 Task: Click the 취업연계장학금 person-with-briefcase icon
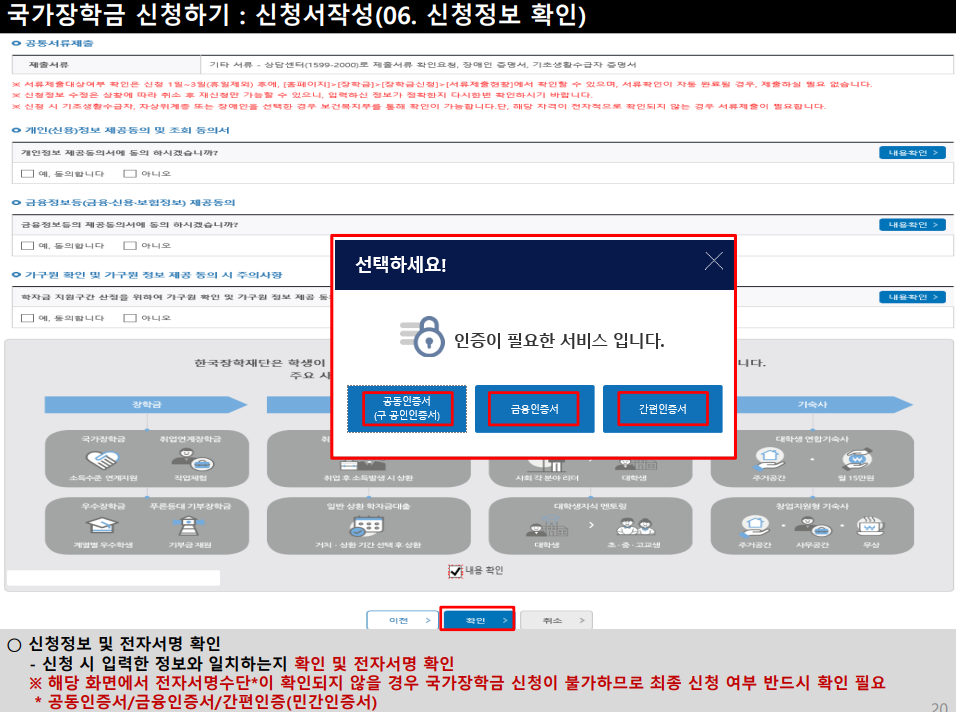click(191, 459)
